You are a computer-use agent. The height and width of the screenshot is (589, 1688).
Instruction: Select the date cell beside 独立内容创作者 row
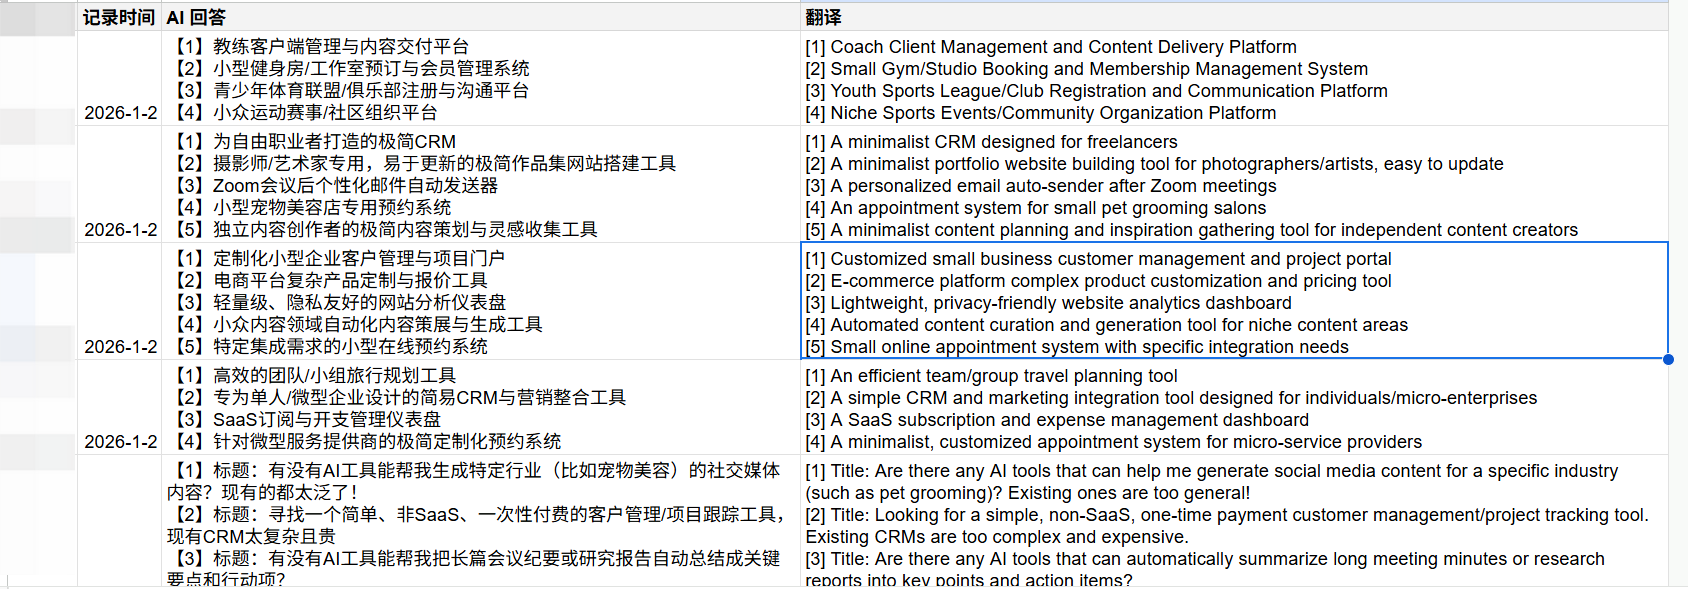(x=120, y=229)
